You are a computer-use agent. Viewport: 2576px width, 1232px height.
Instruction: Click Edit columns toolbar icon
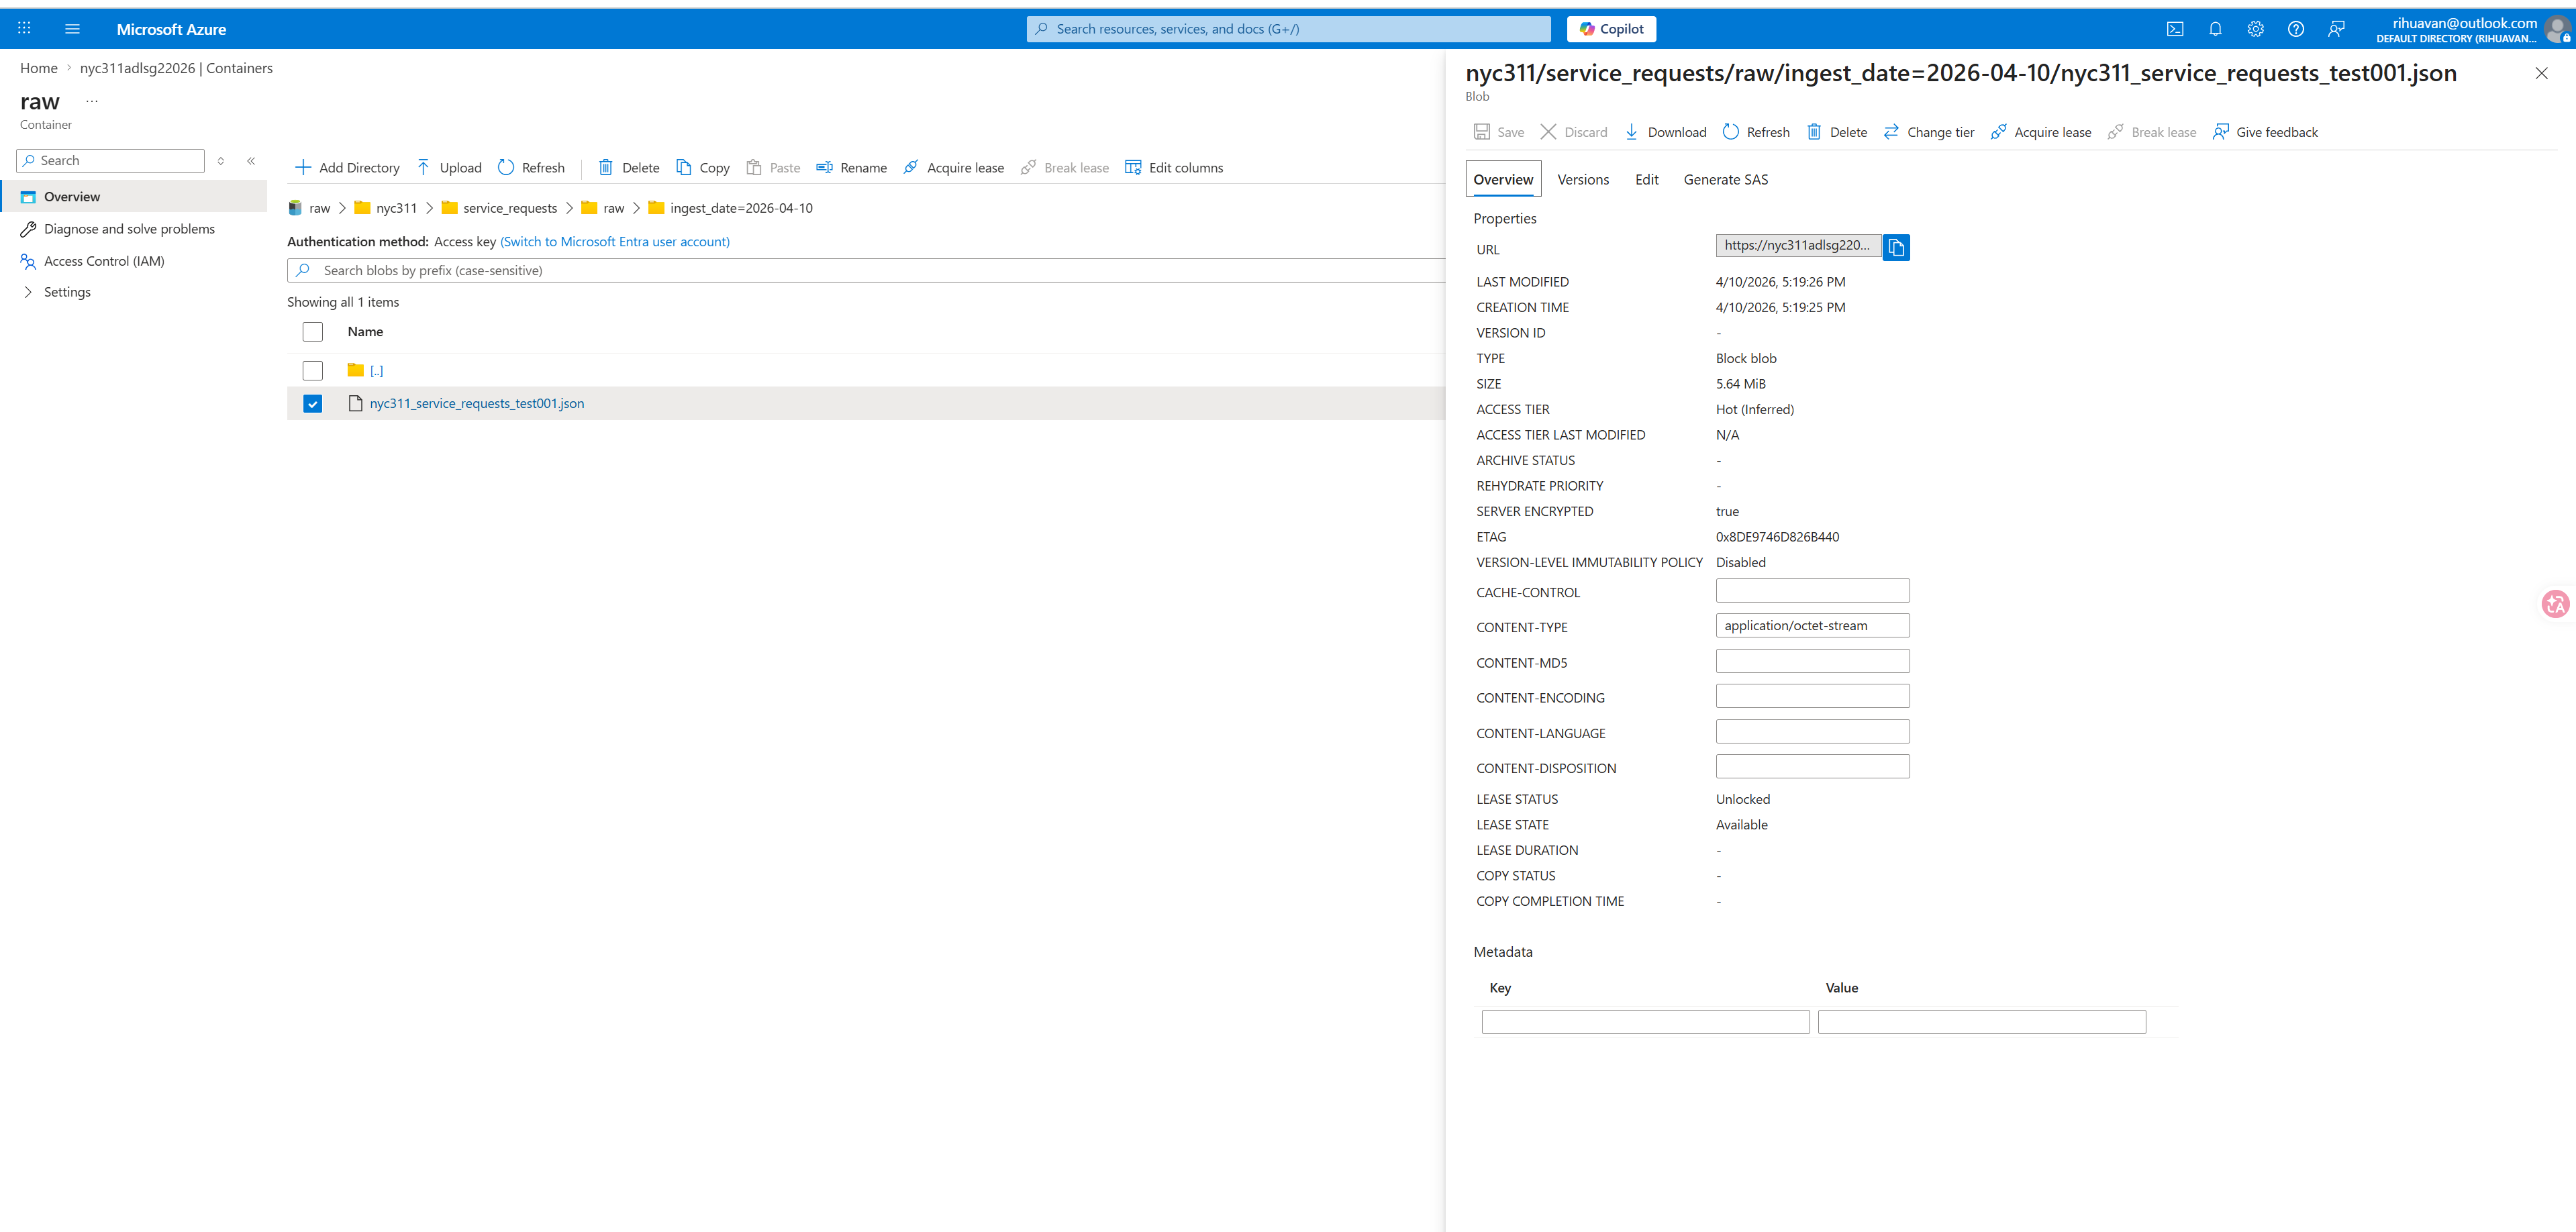click(x=1133, y=168)
